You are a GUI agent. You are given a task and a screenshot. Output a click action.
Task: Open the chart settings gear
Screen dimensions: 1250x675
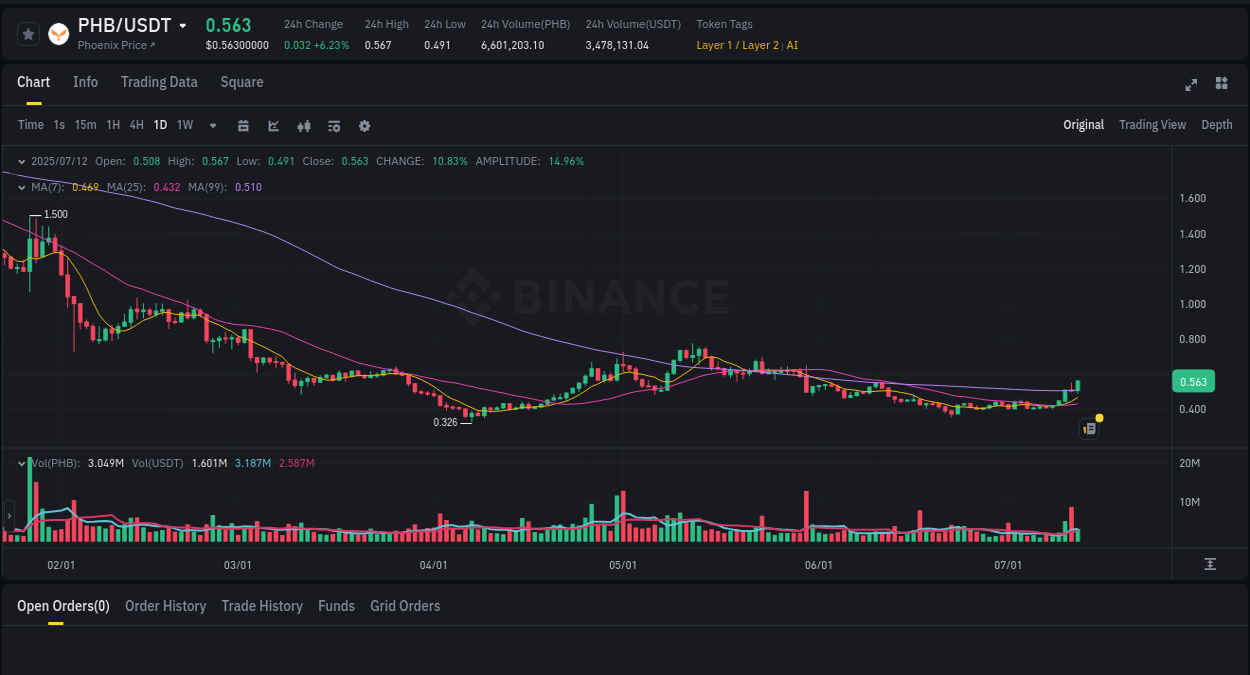click(x=363, y=125)
